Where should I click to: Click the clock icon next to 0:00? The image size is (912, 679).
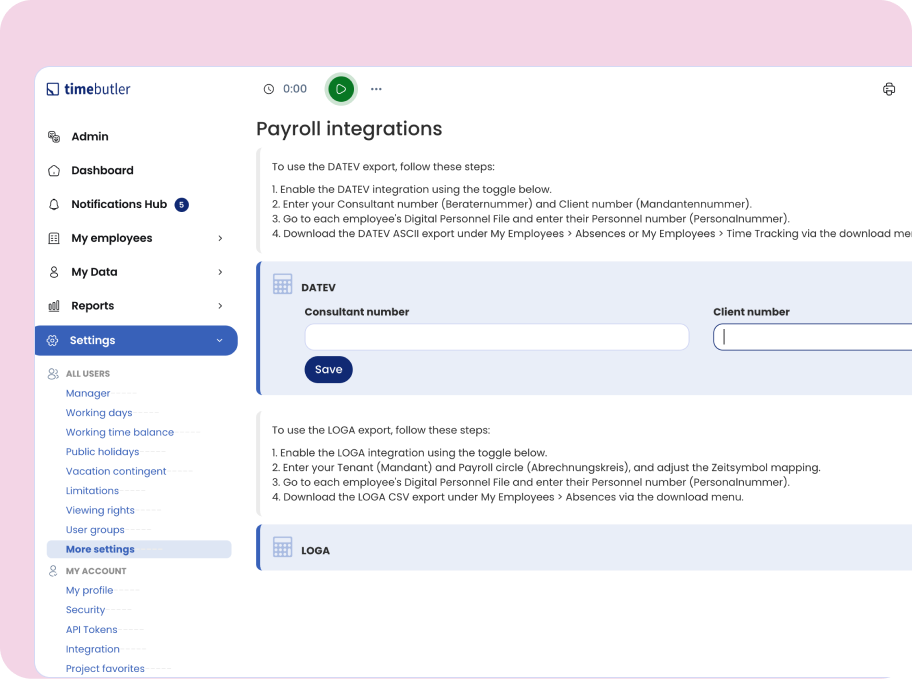[269, 89]
